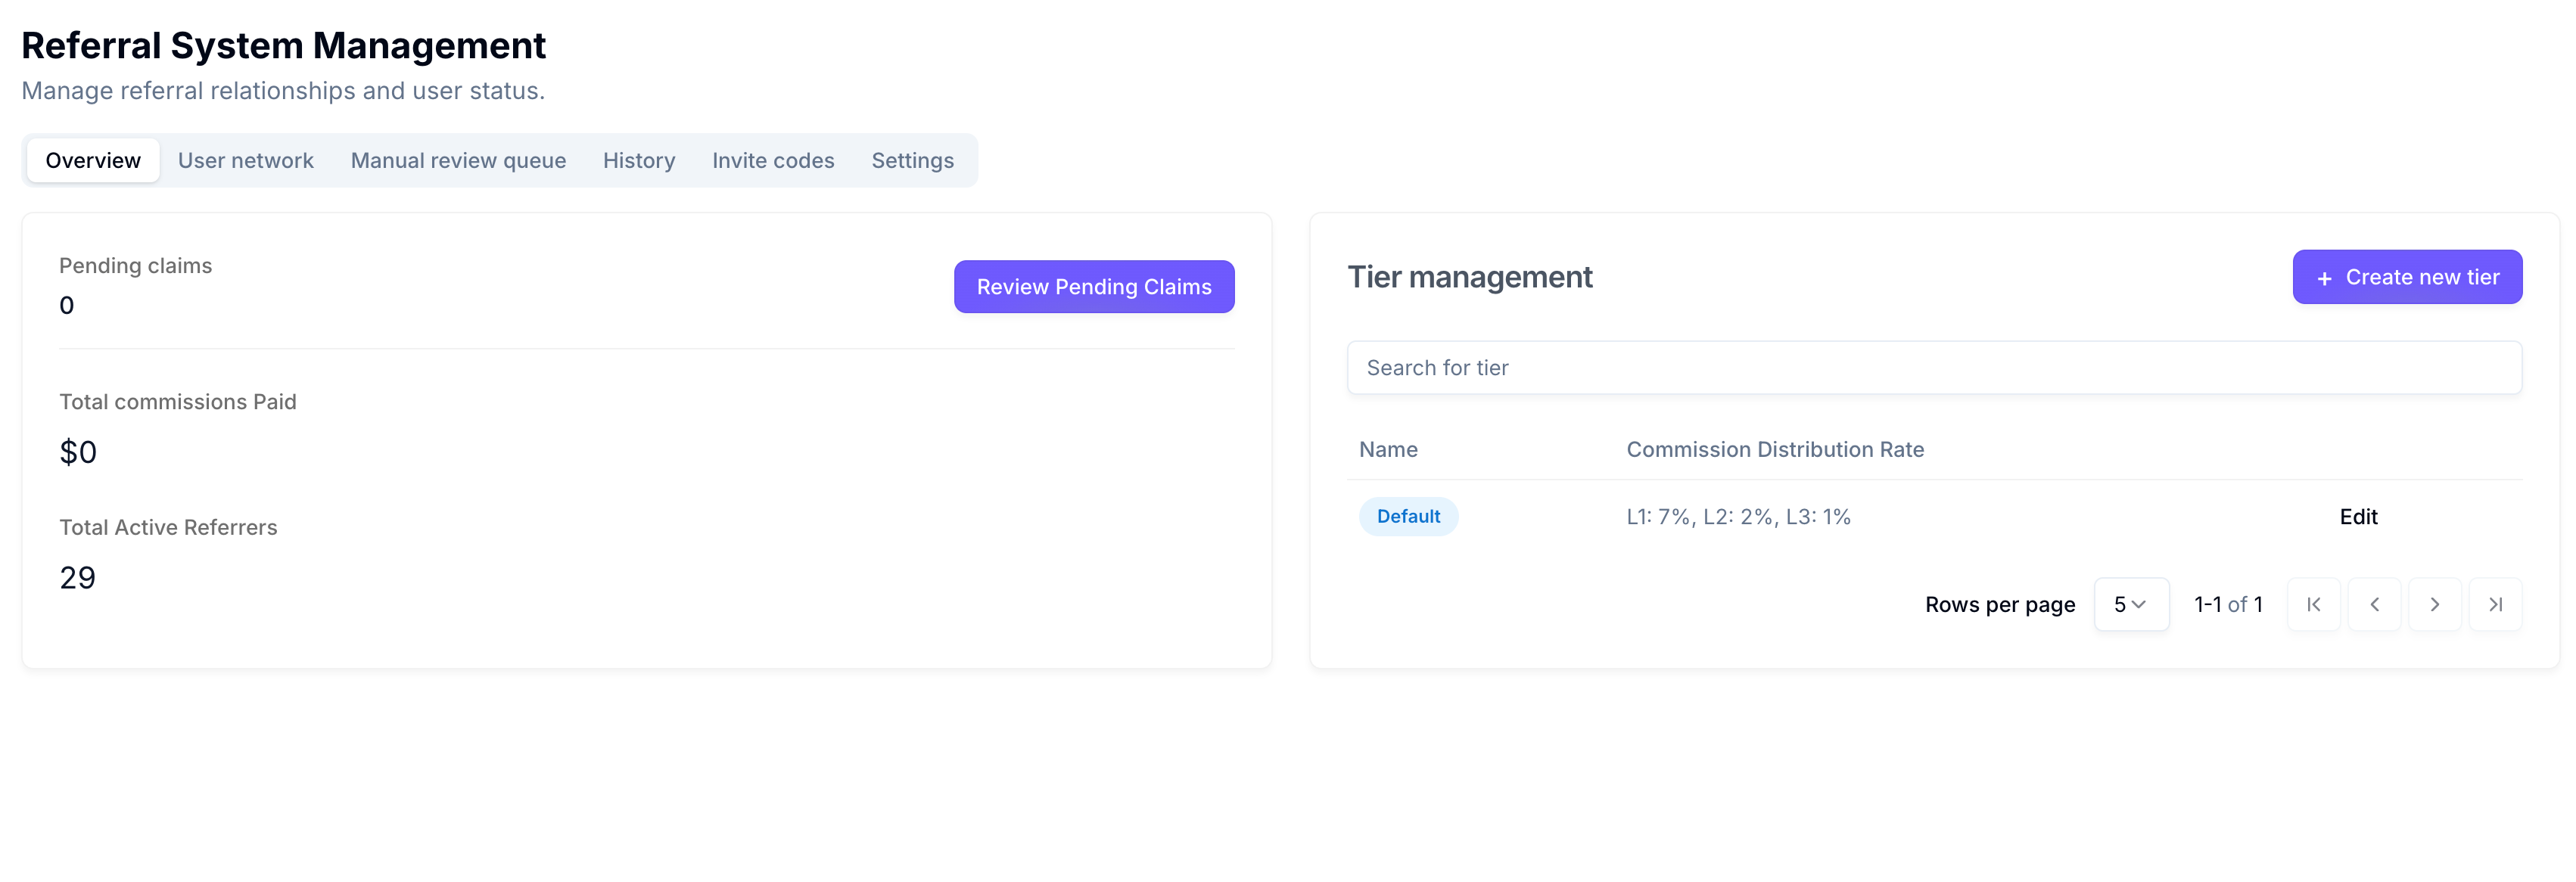Screen dimensions: 2576x882
Task: Click Commission Distribution Rate column header
Action: pos(1774,450)
